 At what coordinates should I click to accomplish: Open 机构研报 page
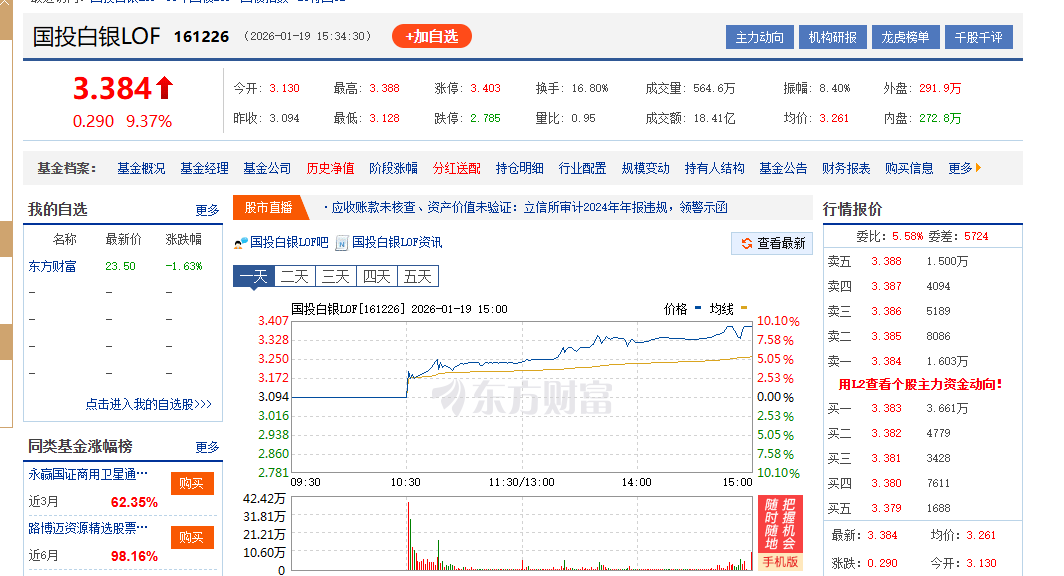pos(833,37)
